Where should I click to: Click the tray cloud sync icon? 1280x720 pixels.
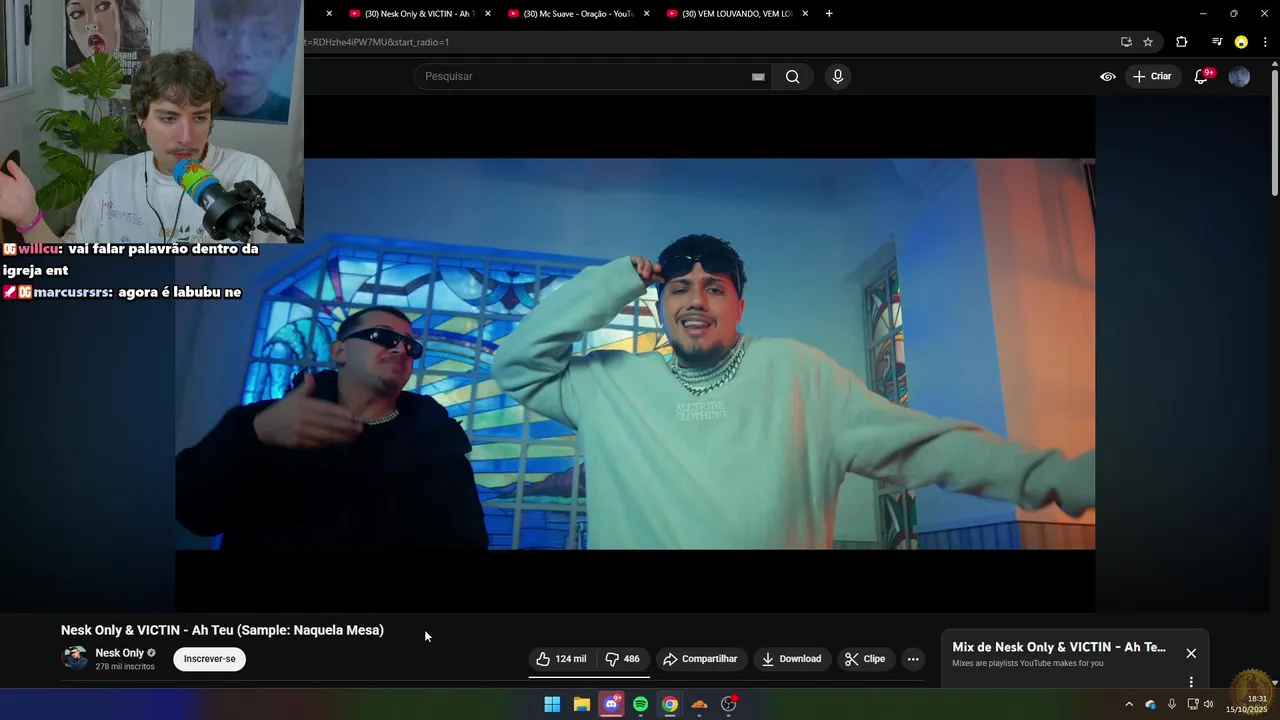[x=1150, y=704]
